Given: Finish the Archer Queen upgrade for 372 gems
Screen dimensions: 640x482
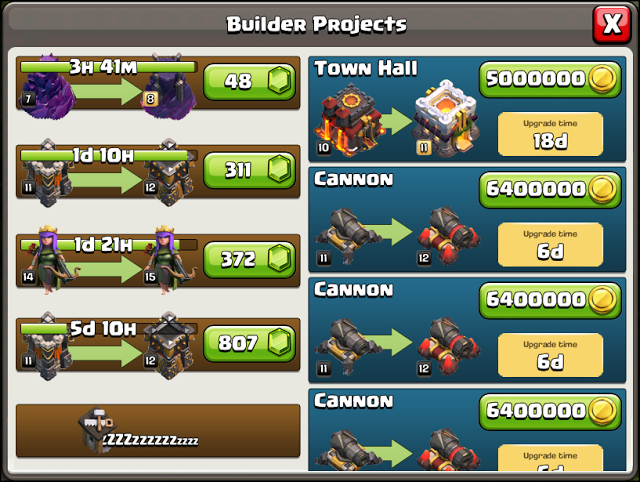Looking at the screenshot, I should [x=249, y=260].
